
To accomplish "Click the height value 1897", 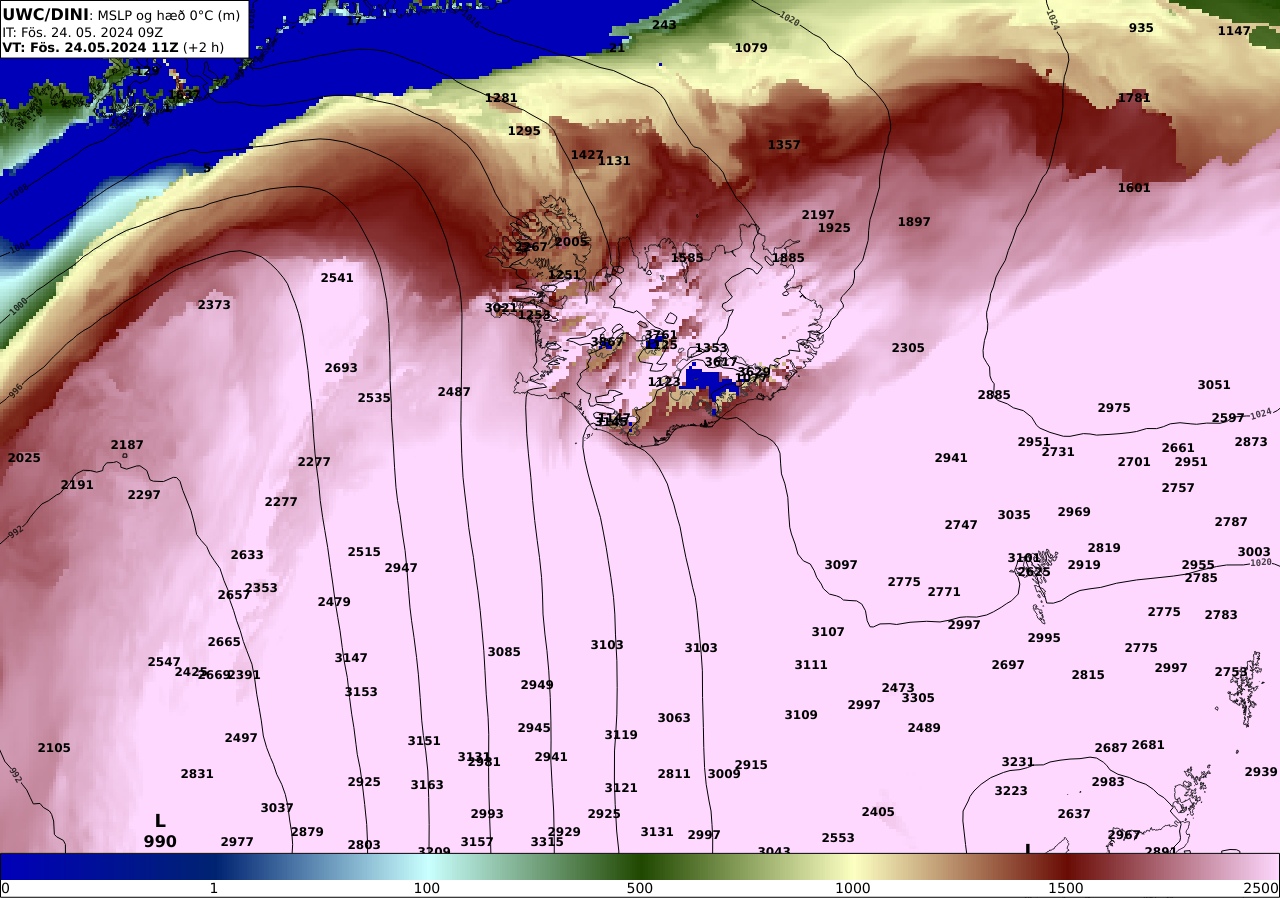I will coord(914,222).
